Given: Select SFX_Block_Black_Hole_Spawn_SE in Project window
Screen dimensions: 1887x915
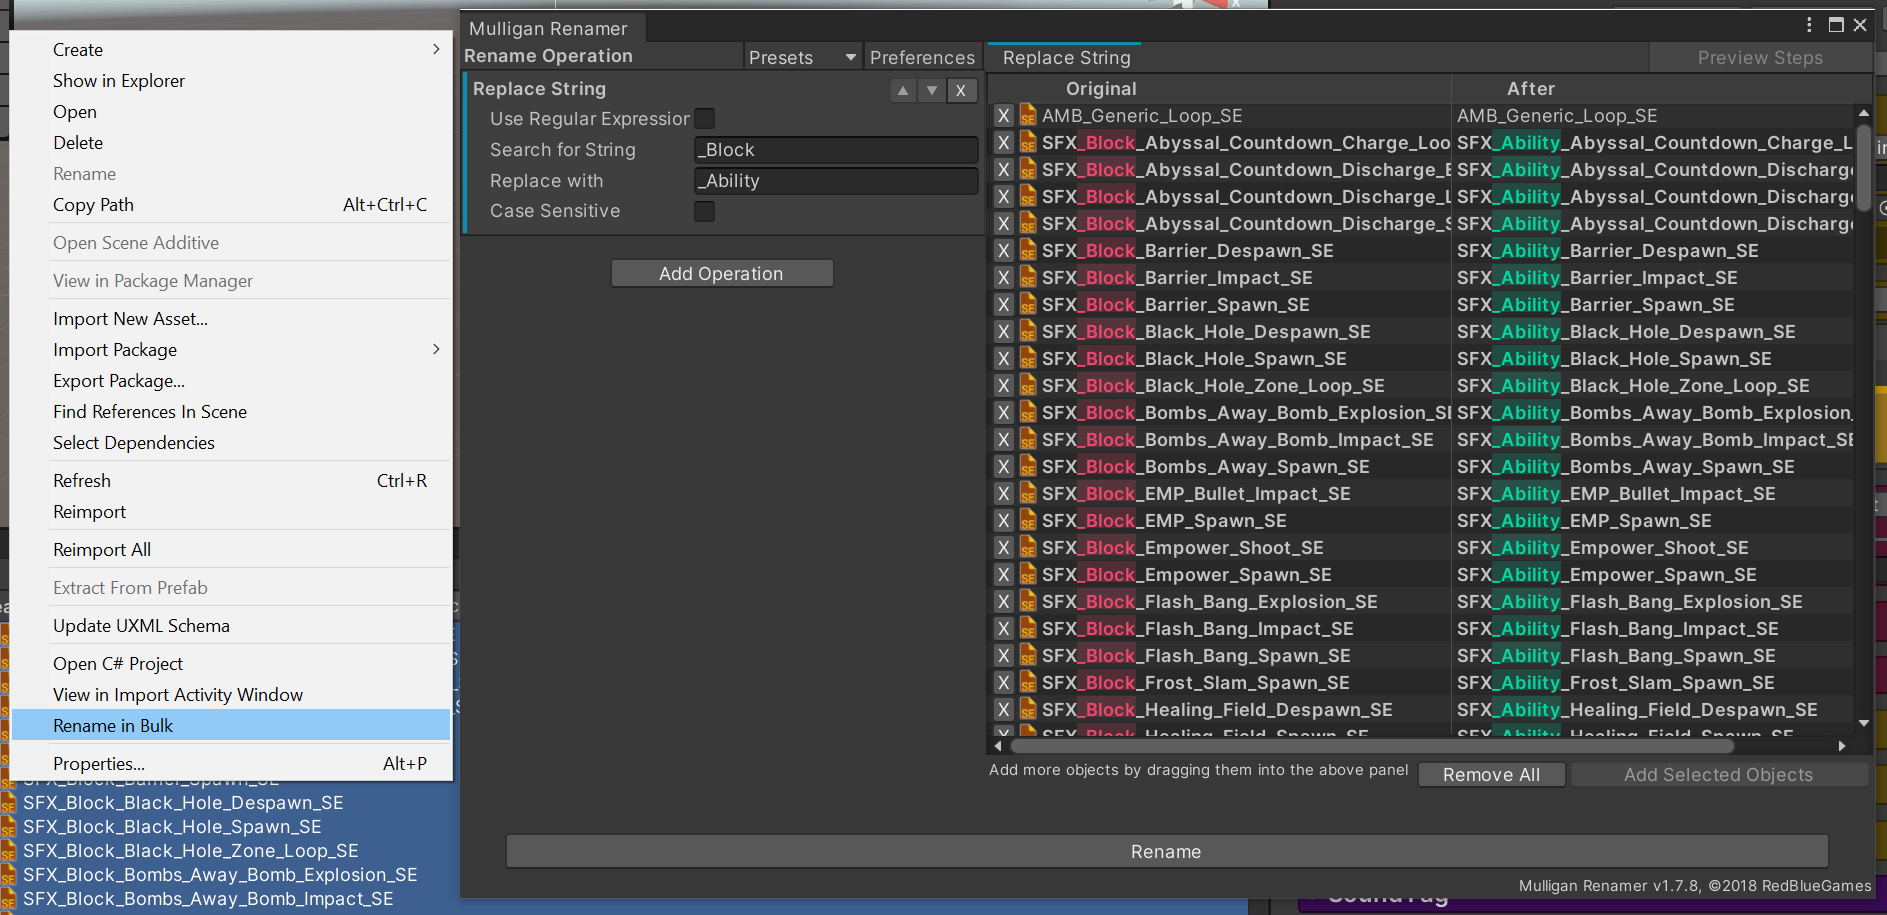Looking at the screenshot, I should click(173, 827).
